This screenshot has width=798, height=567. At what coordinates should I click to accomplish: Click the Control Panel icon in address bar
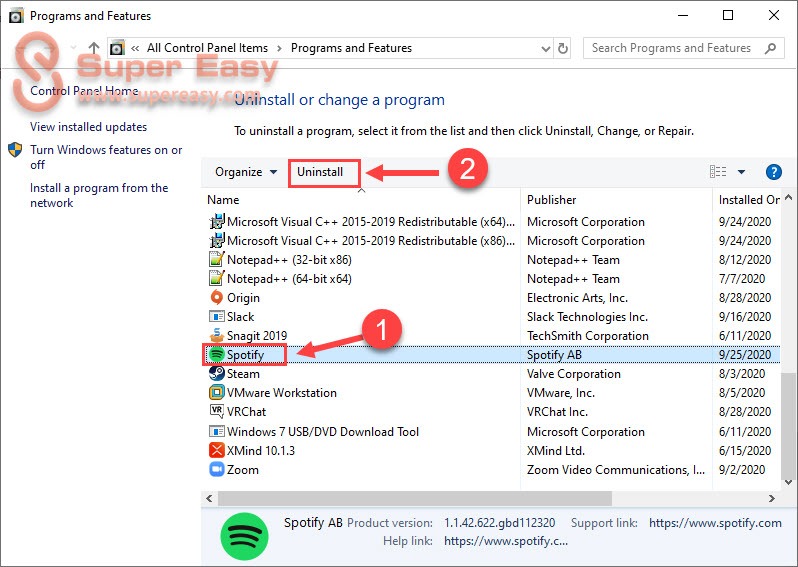117,48
